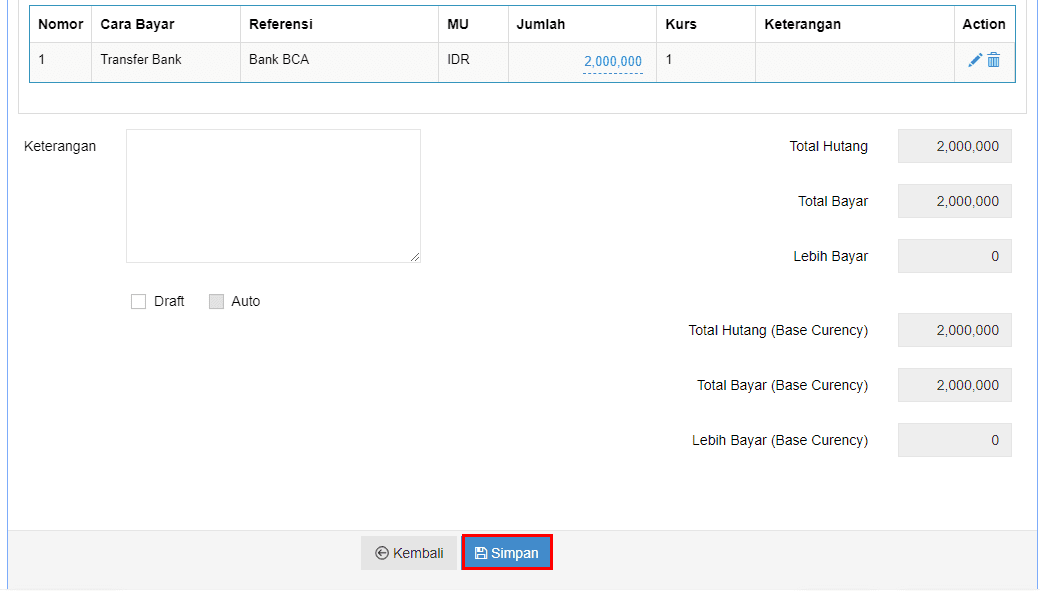Click inside the Keterangan text area
This screenshot has height=591, width=1040.
pos(273,196)
